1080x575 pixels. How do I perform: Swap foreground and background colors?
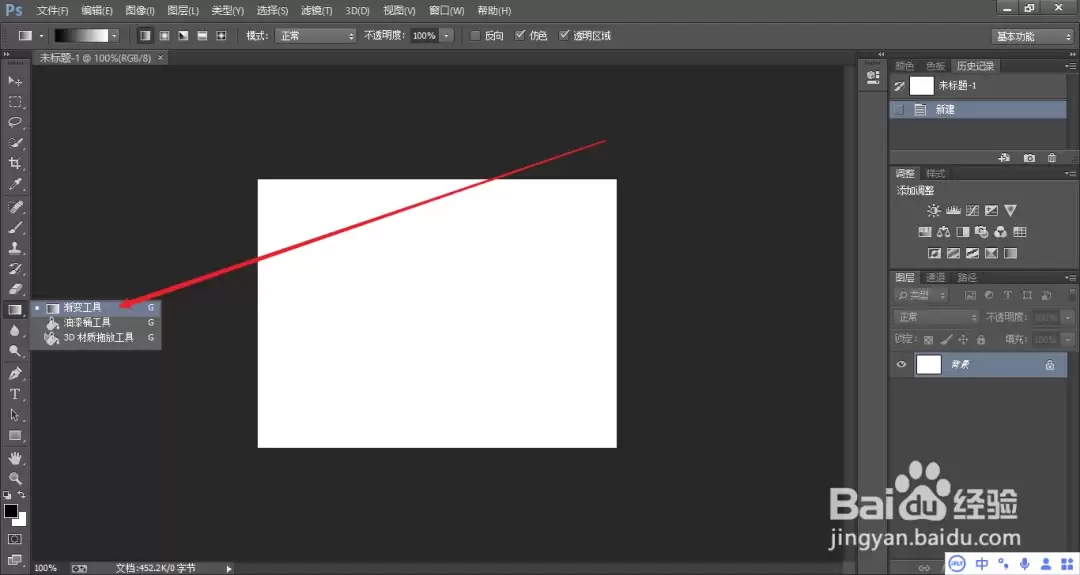(21, 494)
